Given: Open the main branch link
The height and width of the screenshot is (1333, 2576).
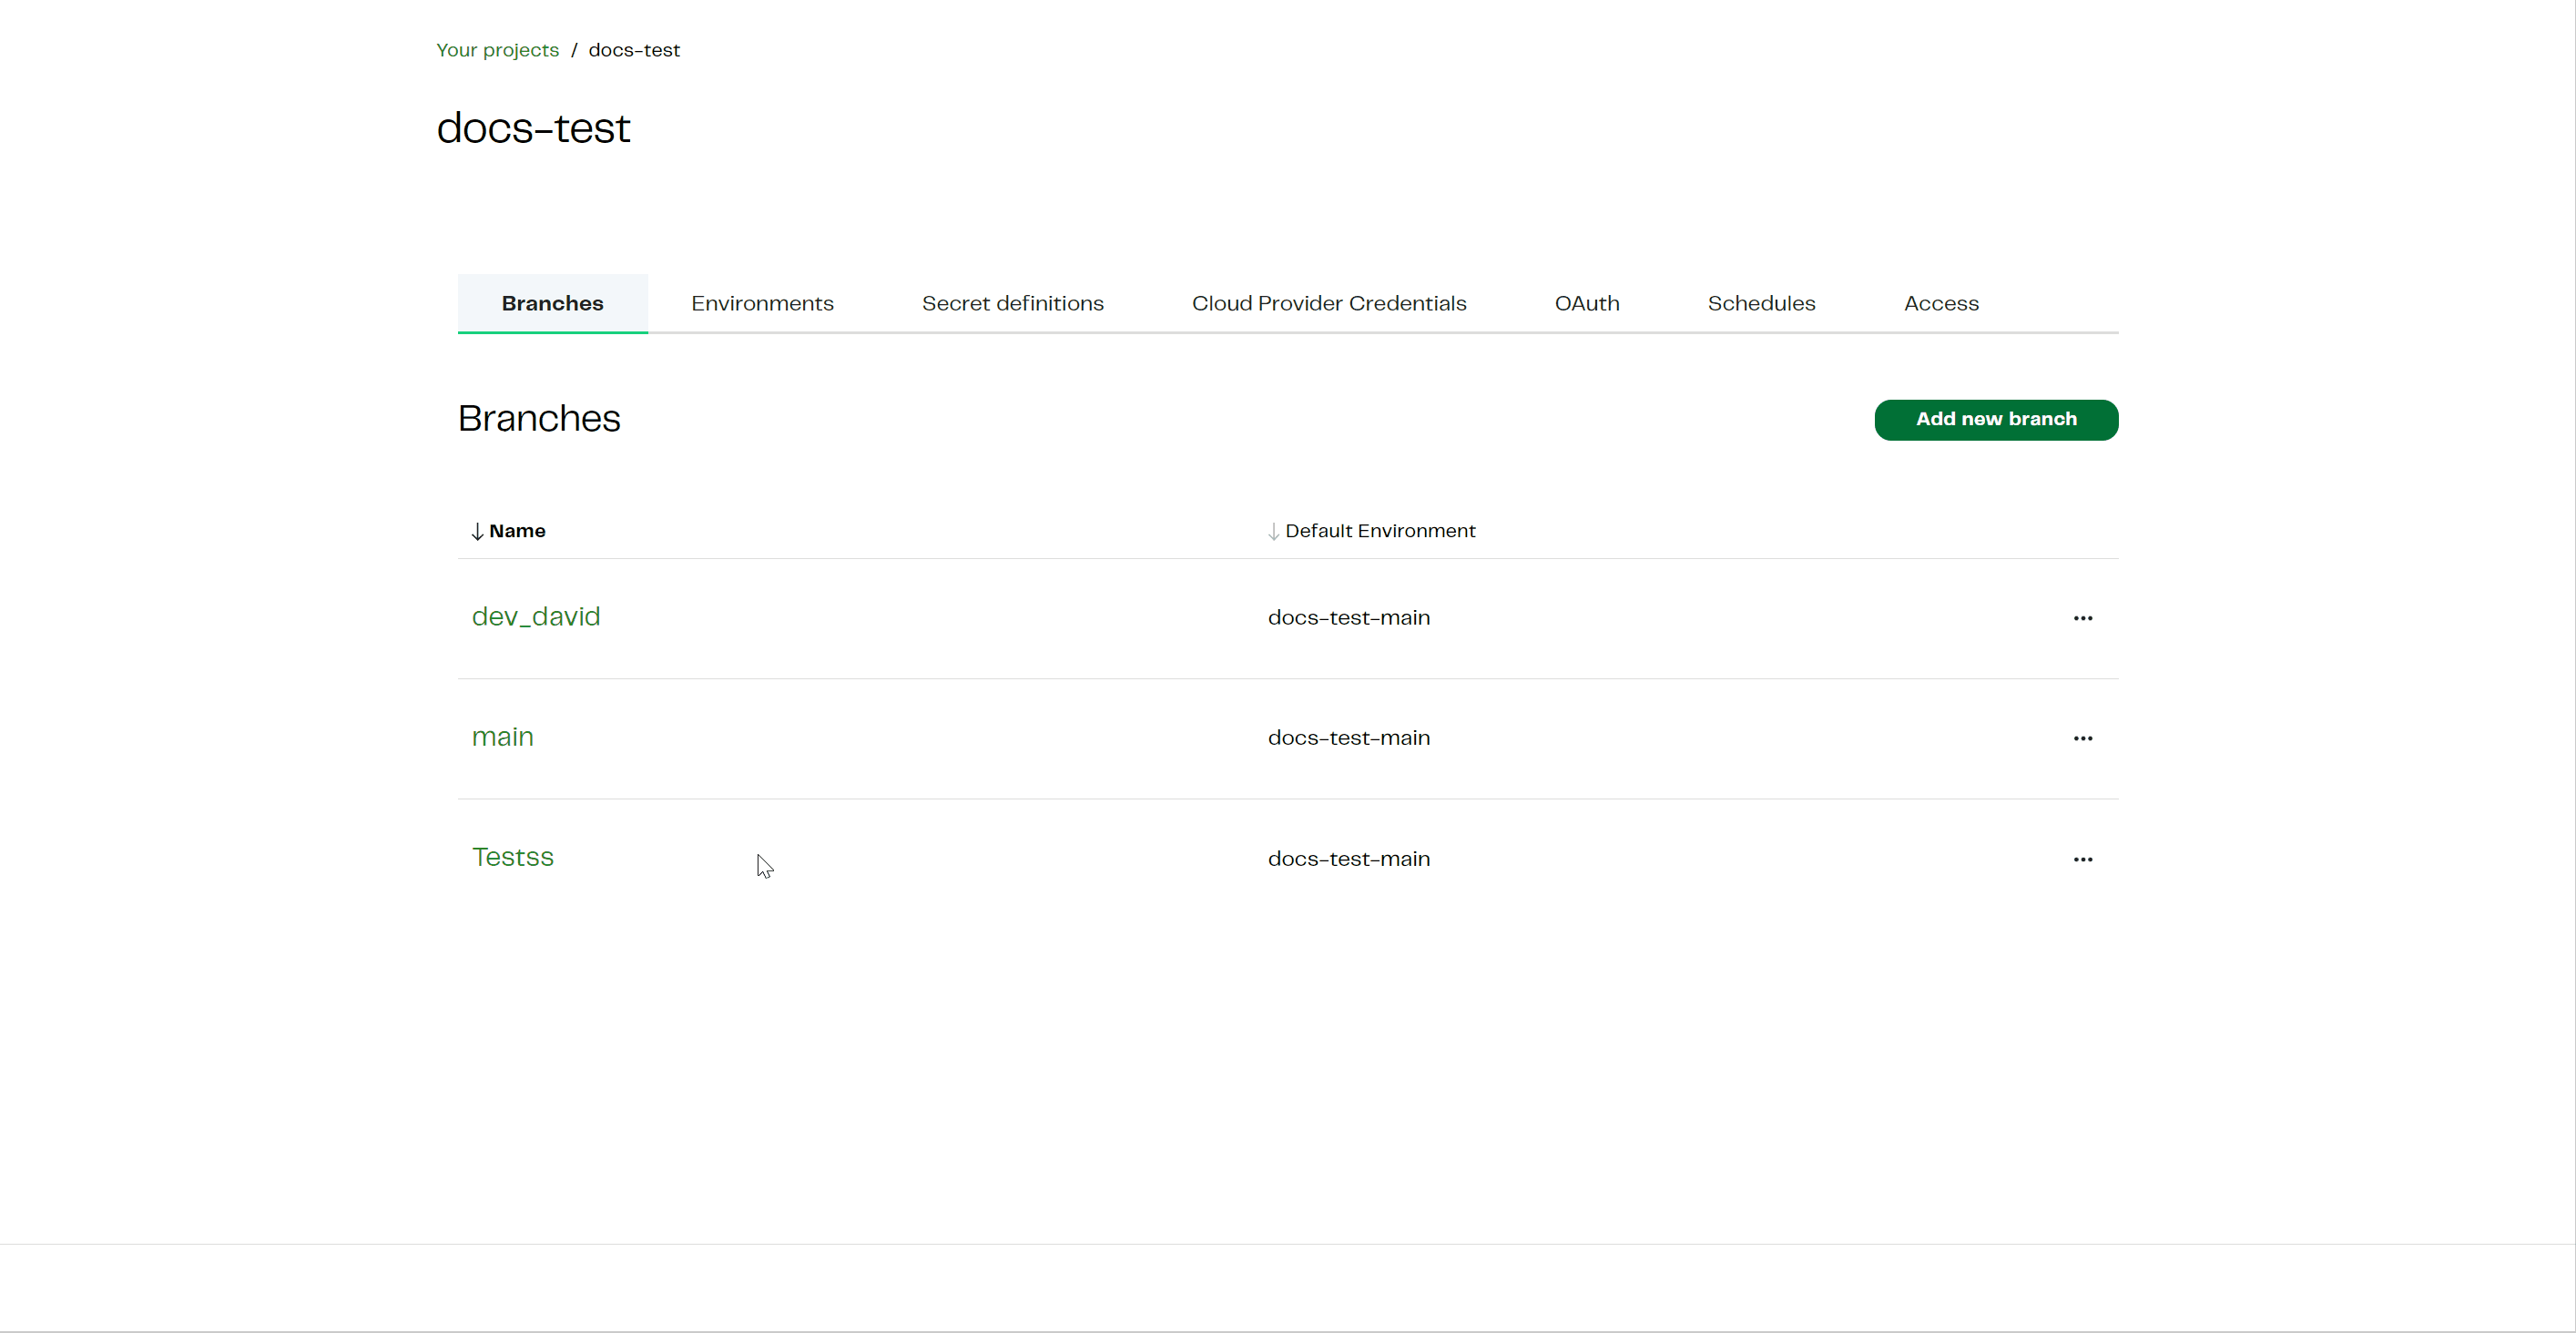Looking at the screenshot, I should (503, 737).
